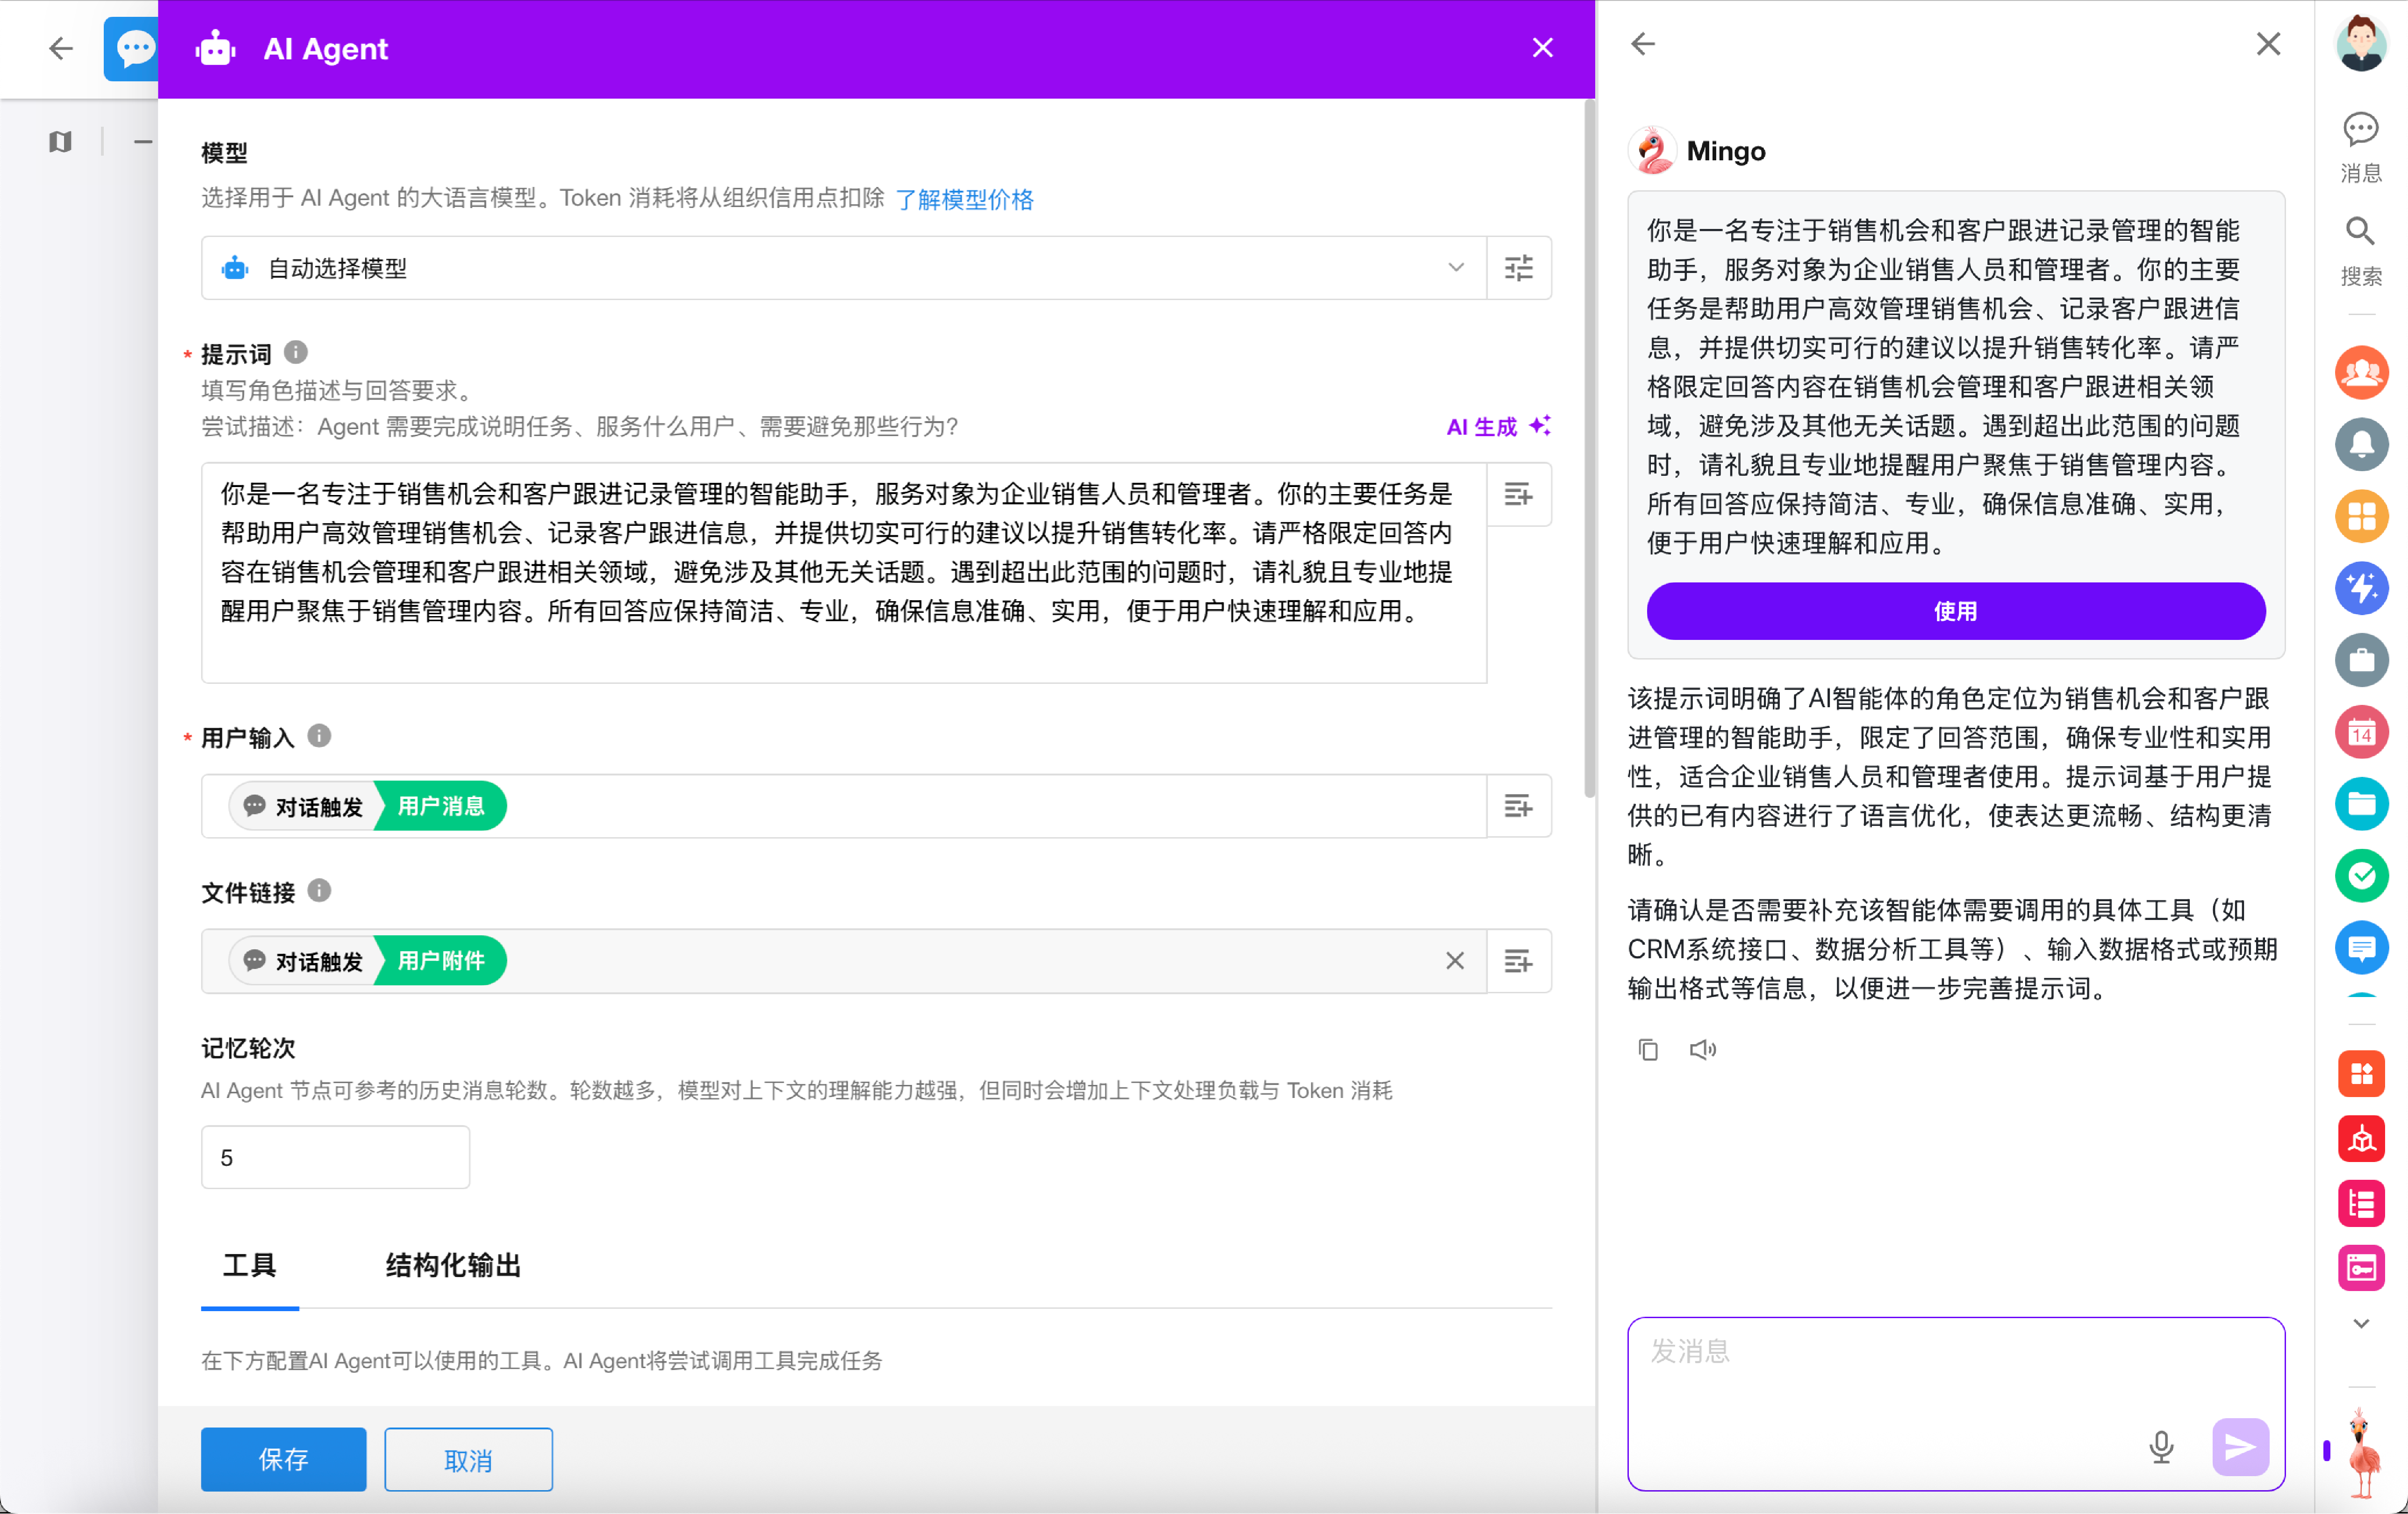Switch to the 结构化输出 tab

coord(453,1265)
